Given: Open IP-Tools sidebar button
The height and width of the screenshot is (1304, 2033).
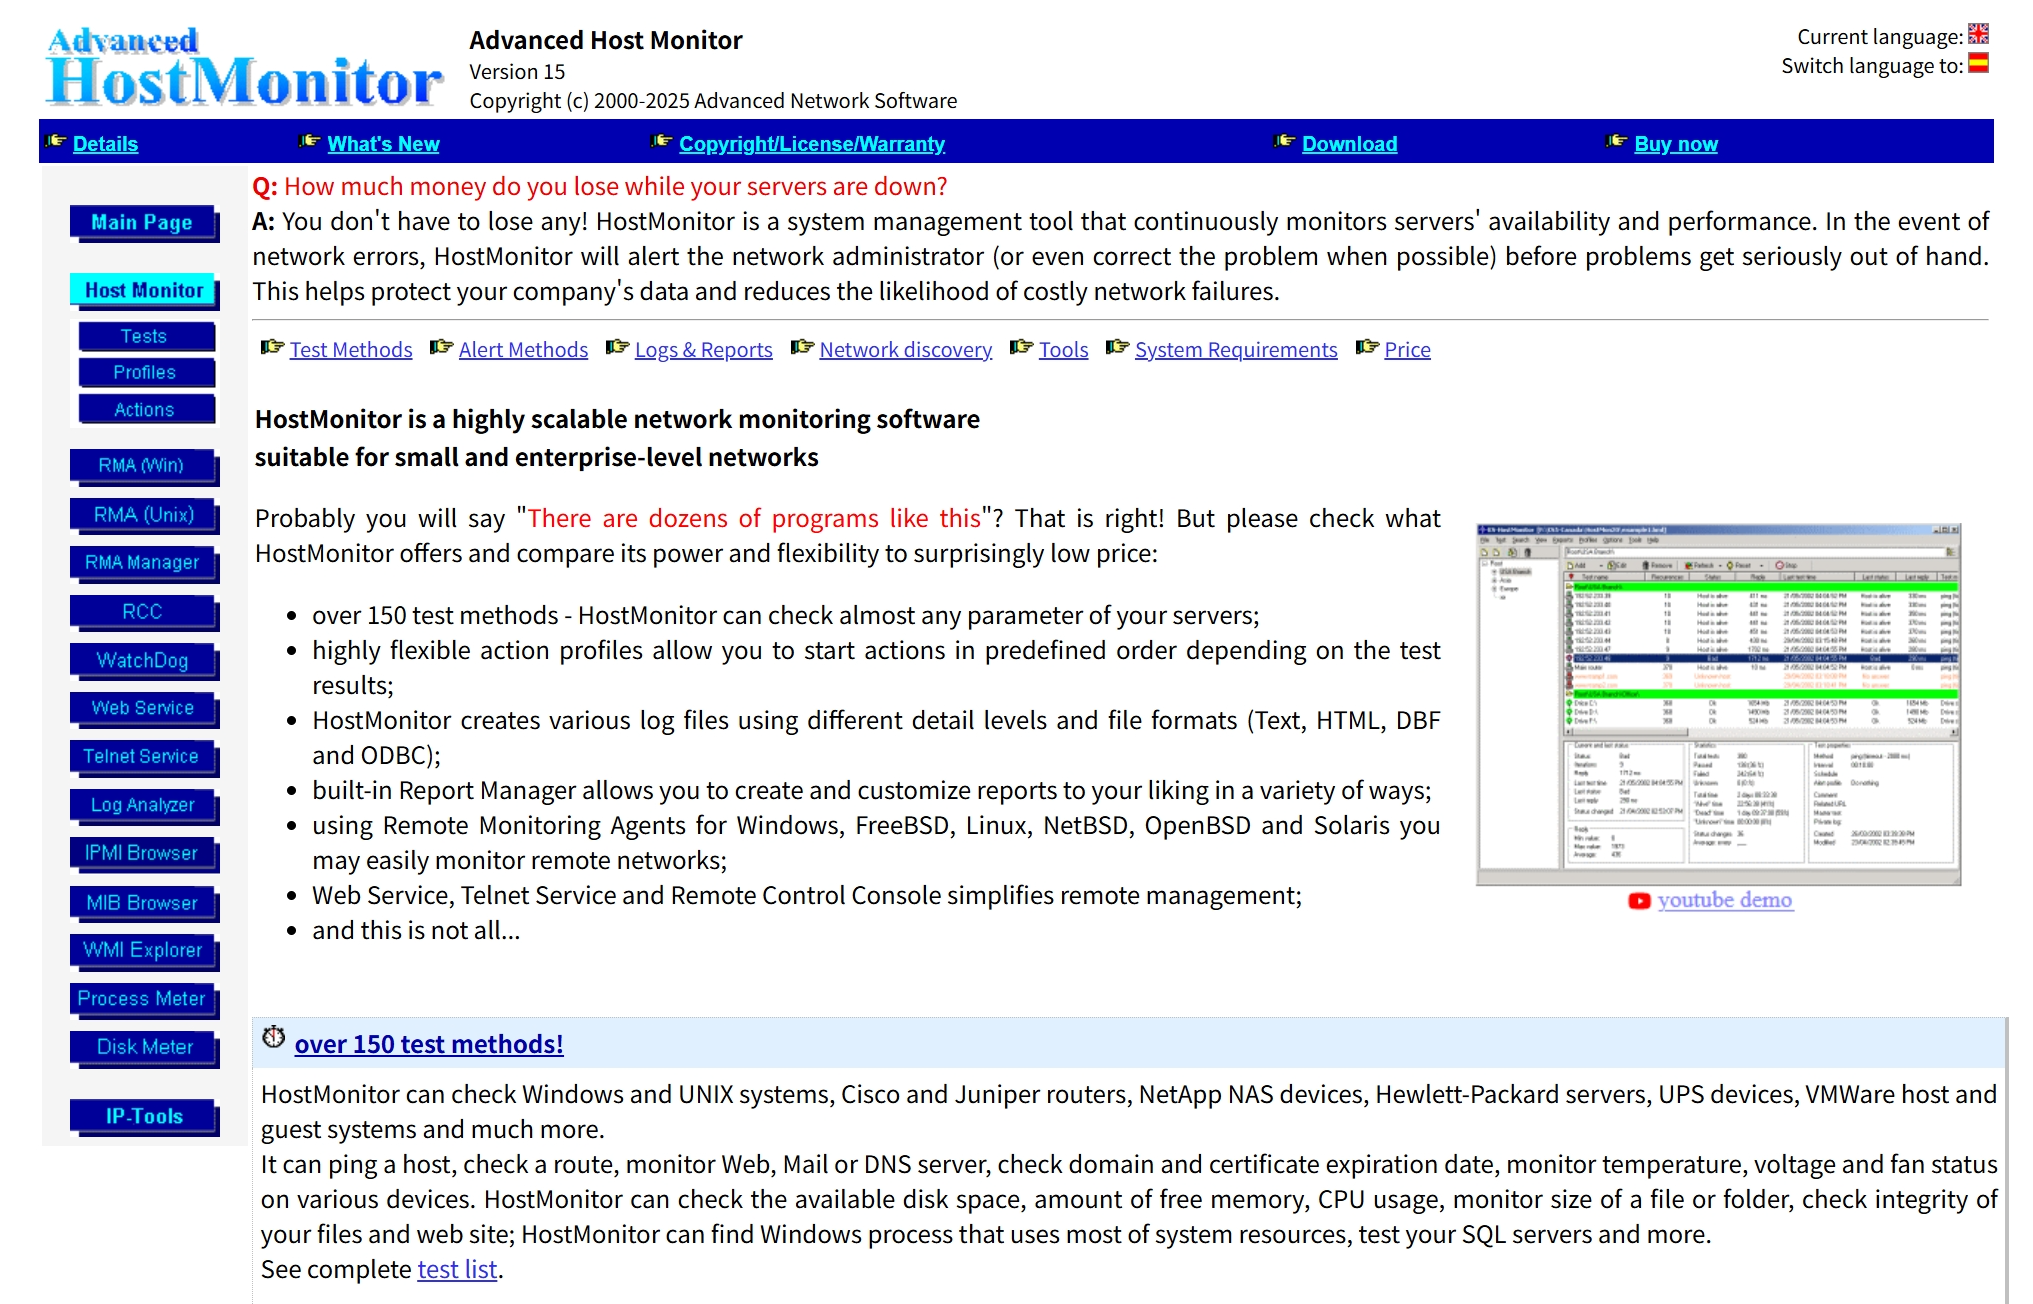Looking at the screenshot, I should coord(144,1117).
